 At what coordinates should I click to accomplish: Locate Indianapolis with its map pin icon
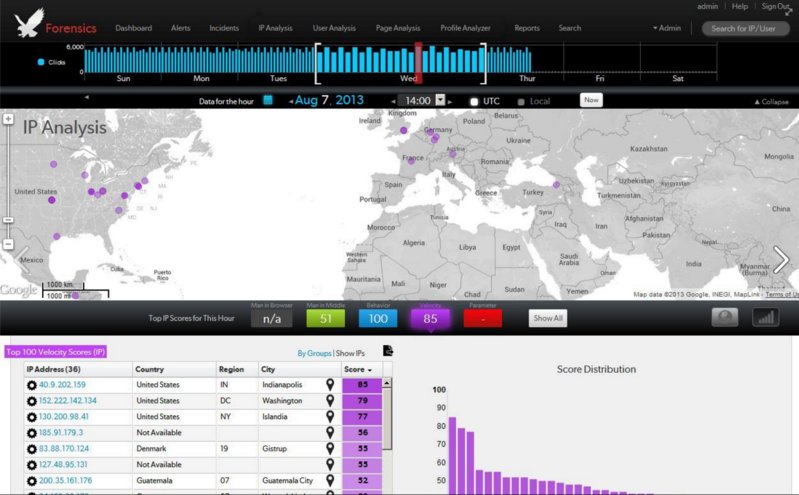(330, 384)
